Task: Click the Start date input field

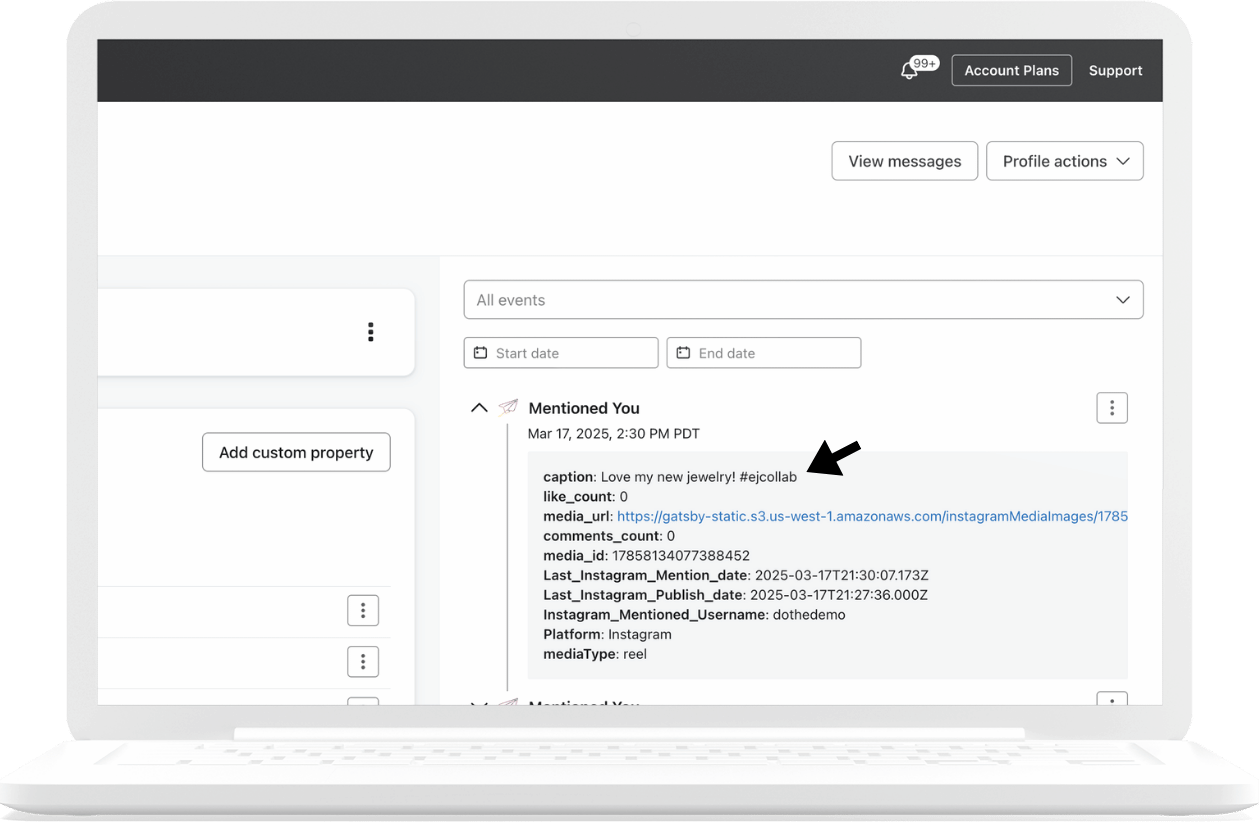Action: (x=561, y=353)
